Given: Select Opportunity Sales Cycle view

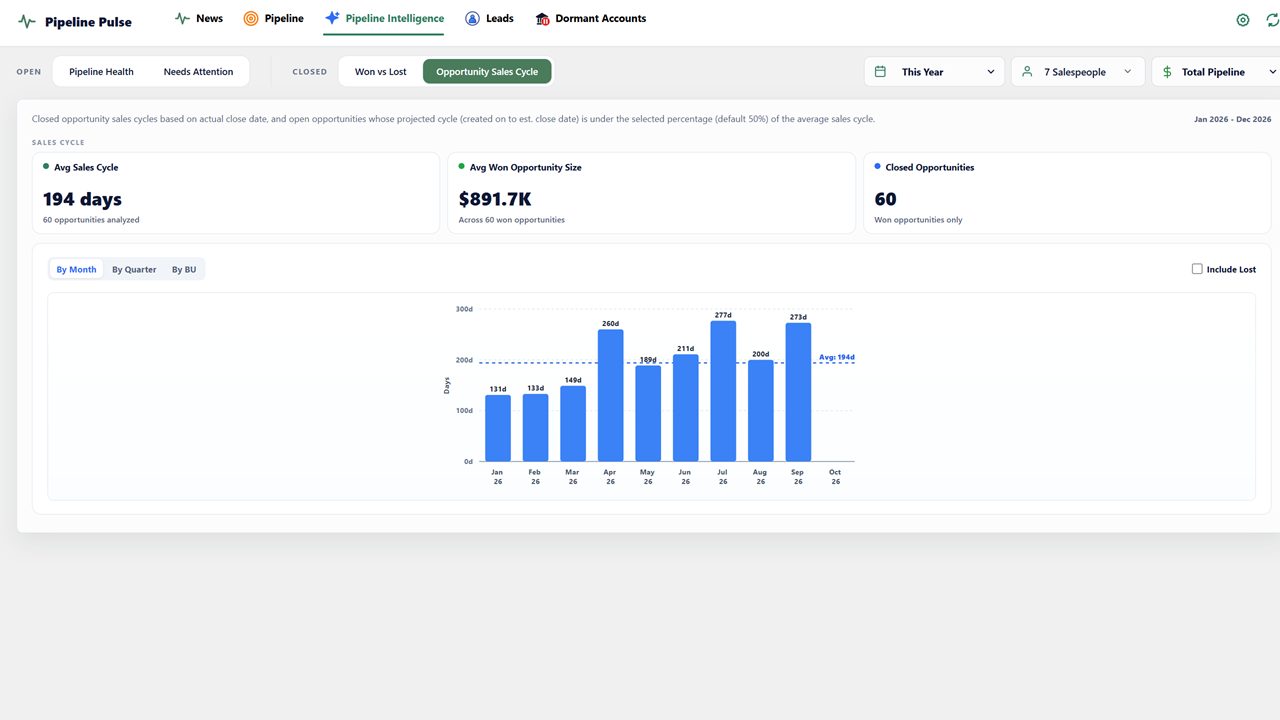Looking at the screenshot, I should tap(487, 72).
